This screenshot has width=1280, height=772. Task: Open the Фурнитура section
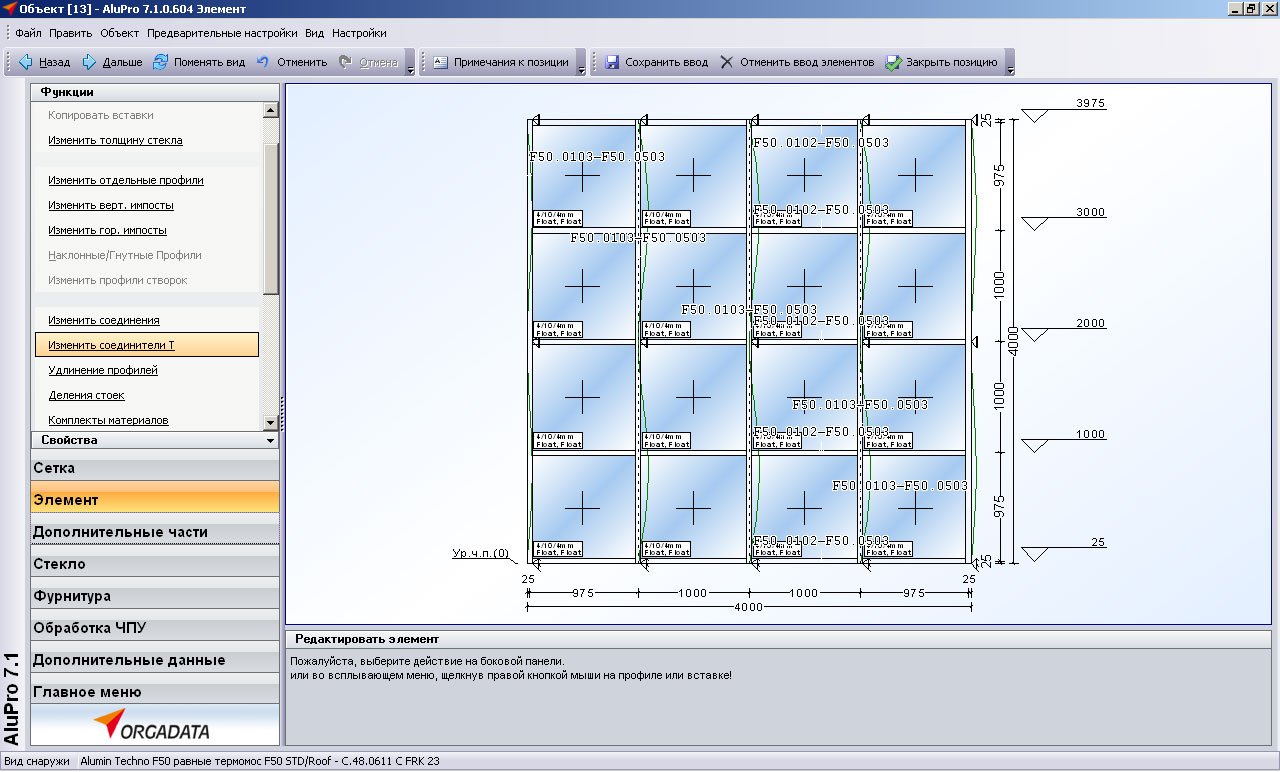[72, 596]
